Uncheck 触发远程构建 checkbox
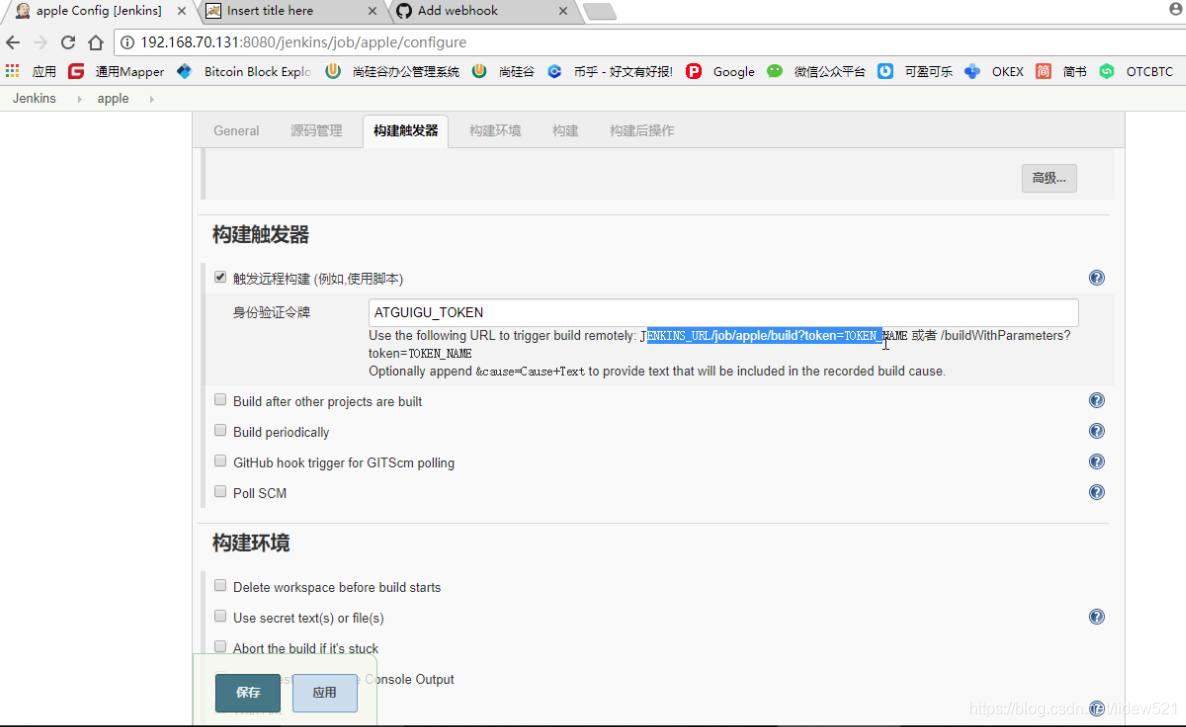1186x727 pixels. click(x=220, y=277)
